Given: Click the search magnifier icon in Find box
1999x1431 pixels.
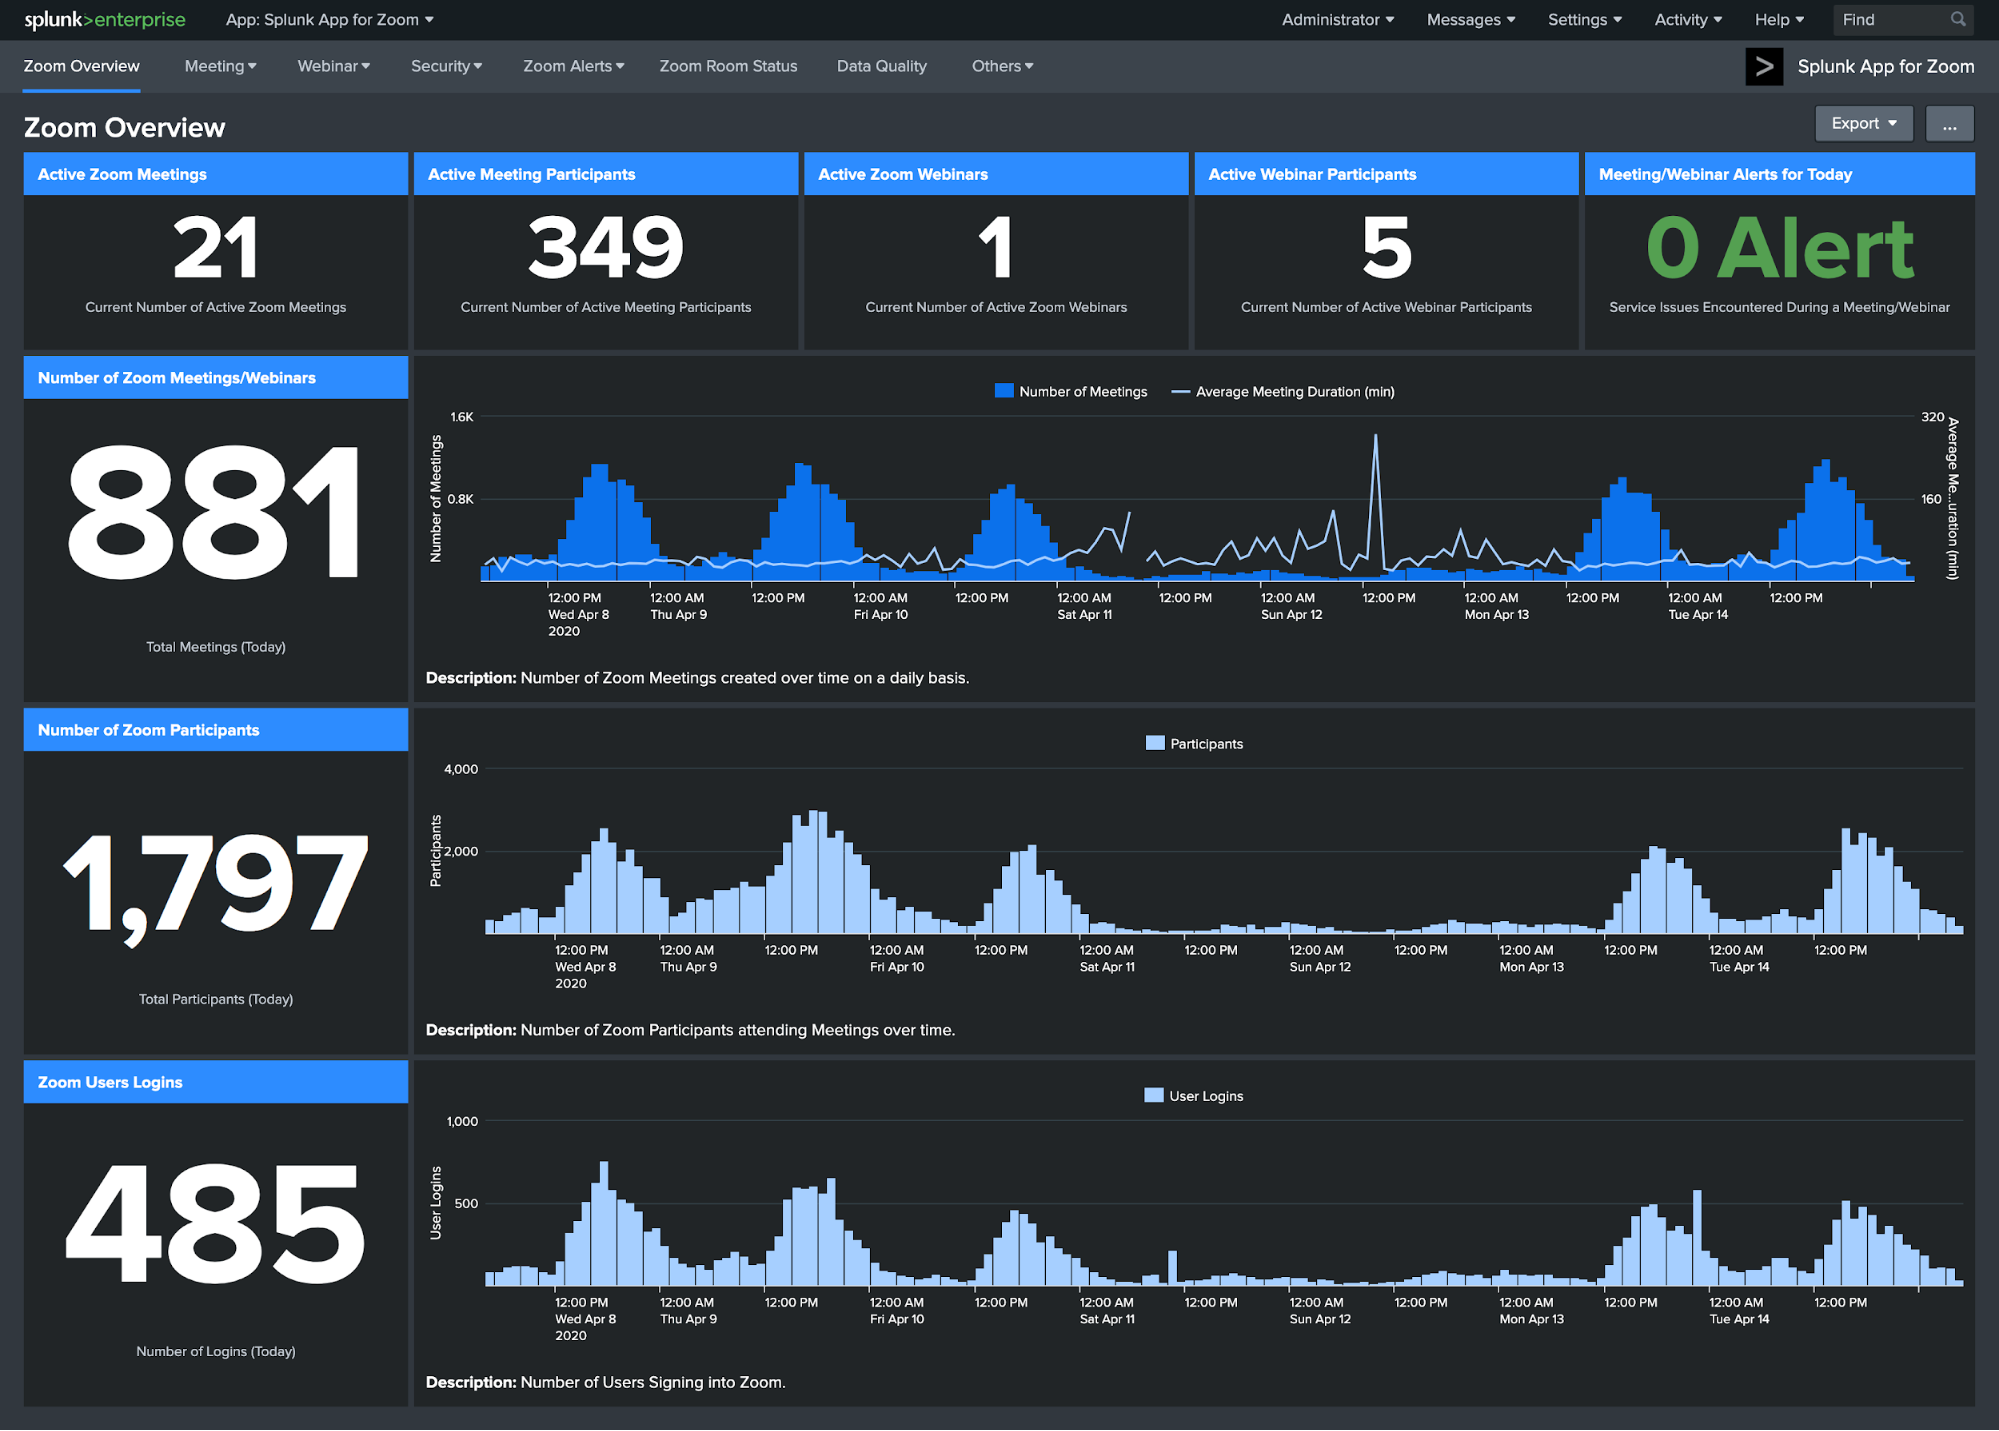Looking at the screenshot, I should (1957, 19).
